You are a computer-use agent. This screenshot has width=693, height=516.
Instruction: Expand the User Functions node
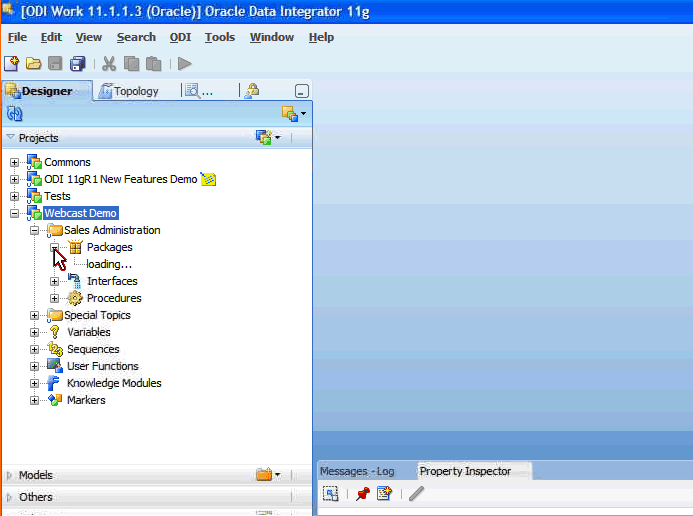click(34, 366)
